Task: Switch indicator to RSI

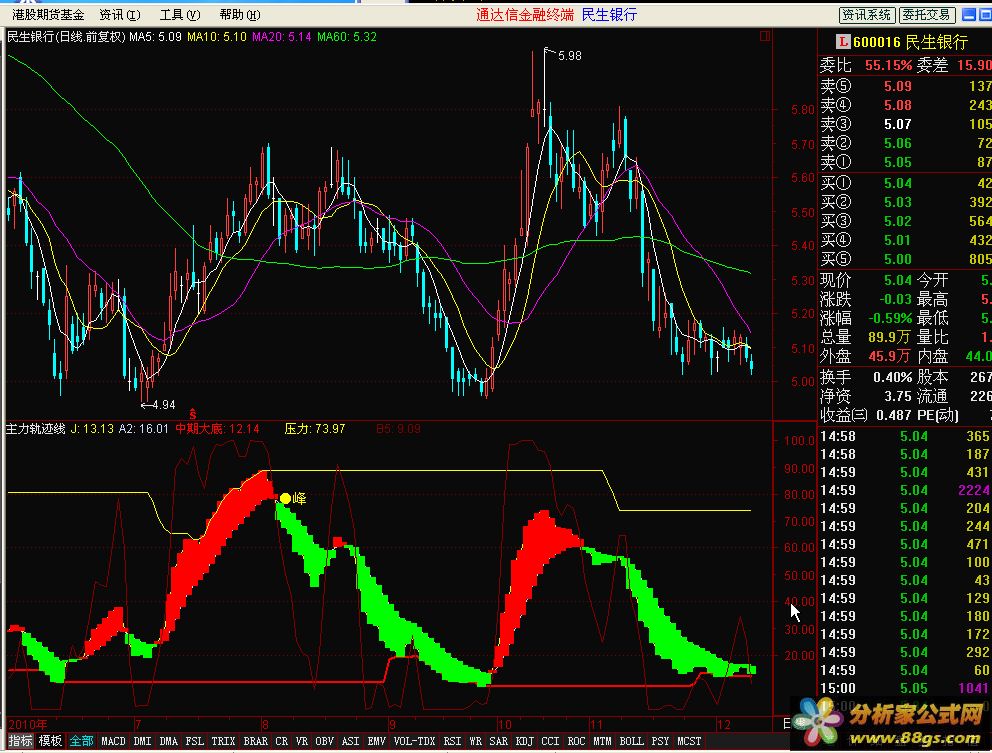Action: (452, 741)
